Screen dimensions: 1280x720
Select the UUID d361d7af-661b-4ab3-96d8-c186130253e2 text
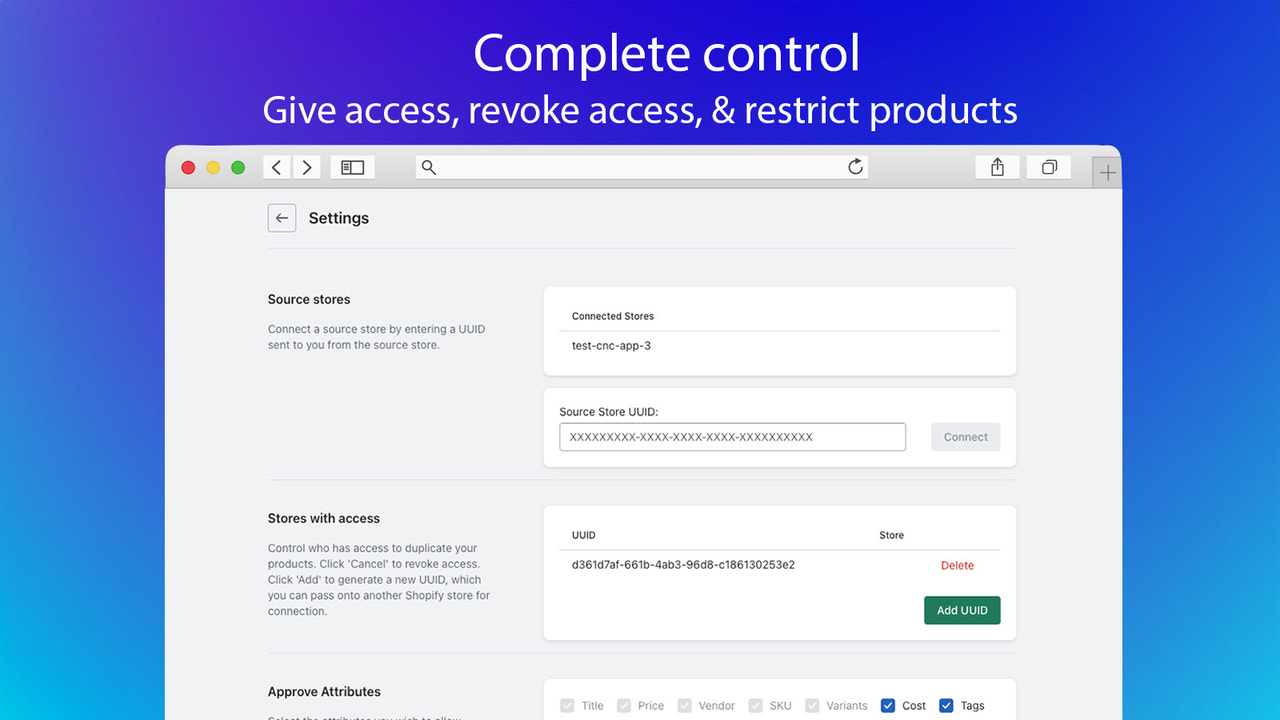coord(683,565)
